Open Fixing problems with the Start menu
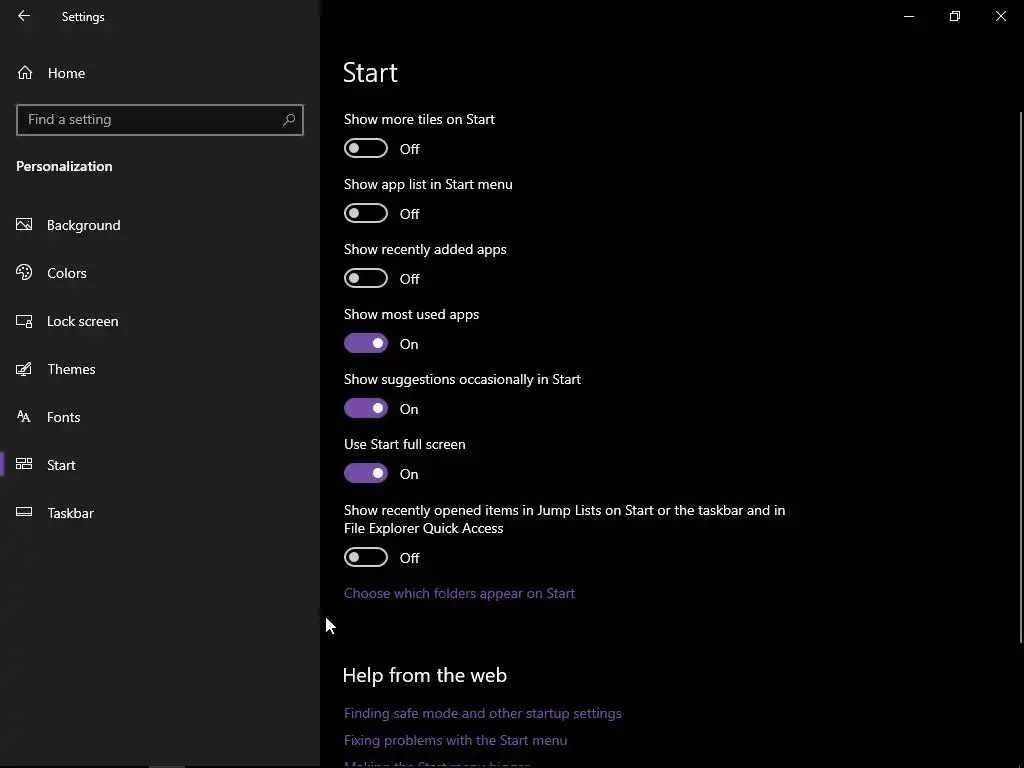Screen dimensions: 1024x768 455,740
